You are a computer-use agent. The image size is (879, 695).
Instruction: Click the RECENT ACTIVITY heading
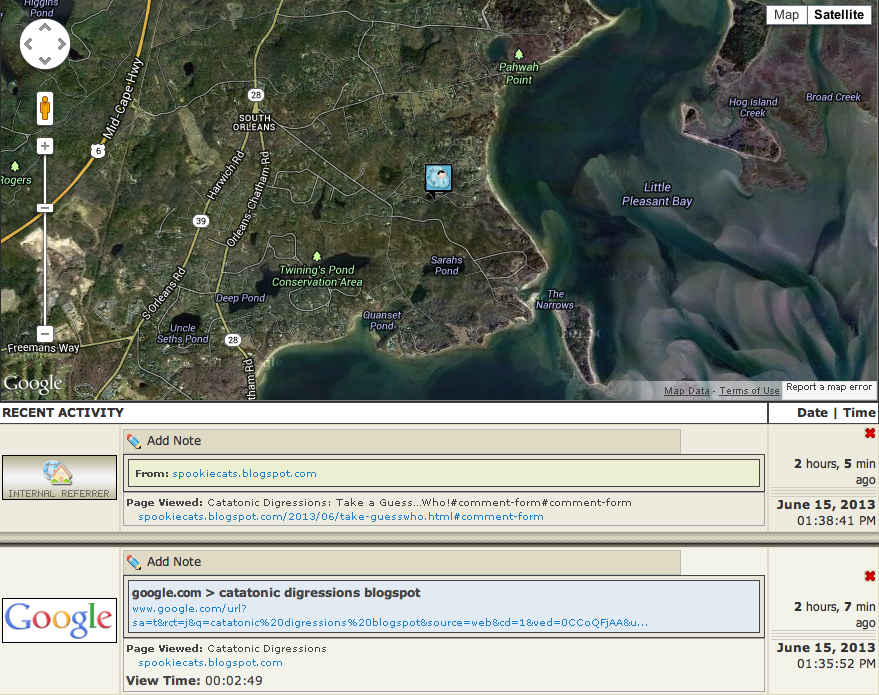(63, 413)
